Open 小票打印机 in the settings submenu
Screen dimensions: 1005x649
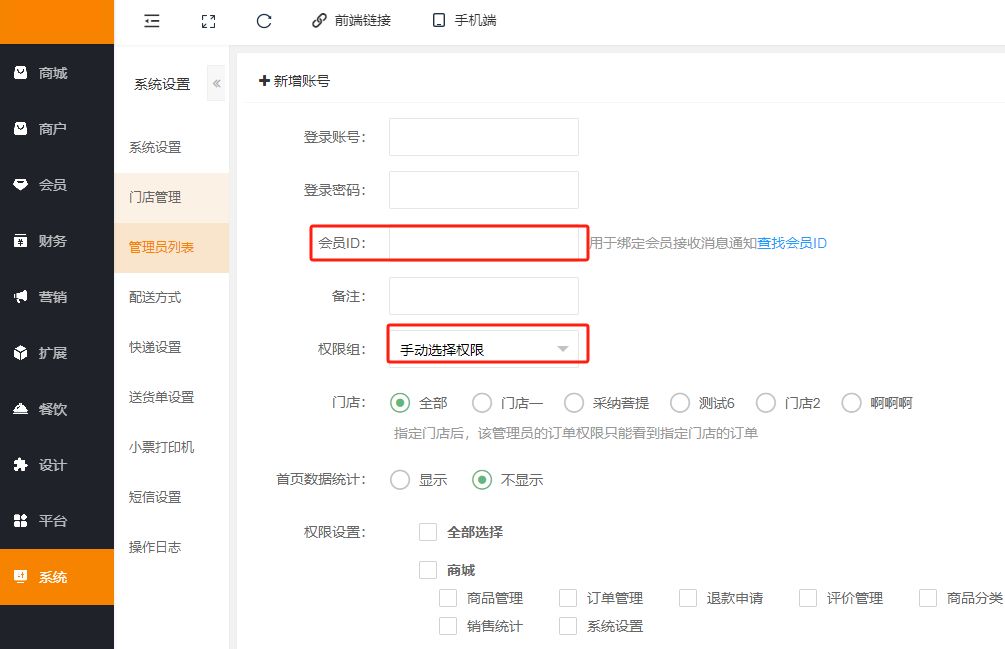coord(161,447)
